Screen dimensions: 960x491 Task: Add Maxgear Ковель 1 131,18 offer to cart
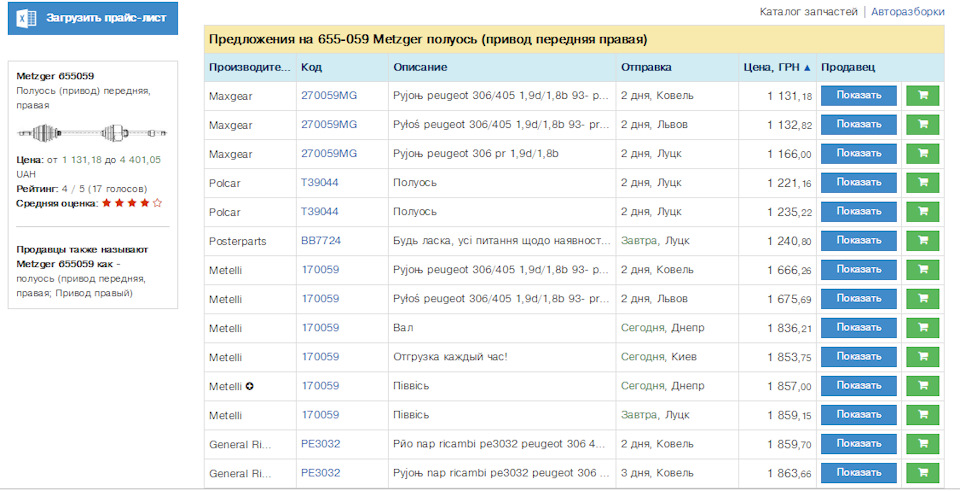tap(922, 96)
